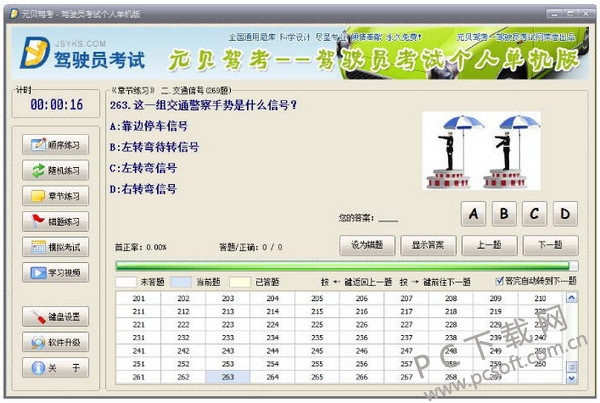Image resolution: width=600 pixels, height=403 pixels.
Task: Select option text C:左转弯信号
Action: click(143, 168)
